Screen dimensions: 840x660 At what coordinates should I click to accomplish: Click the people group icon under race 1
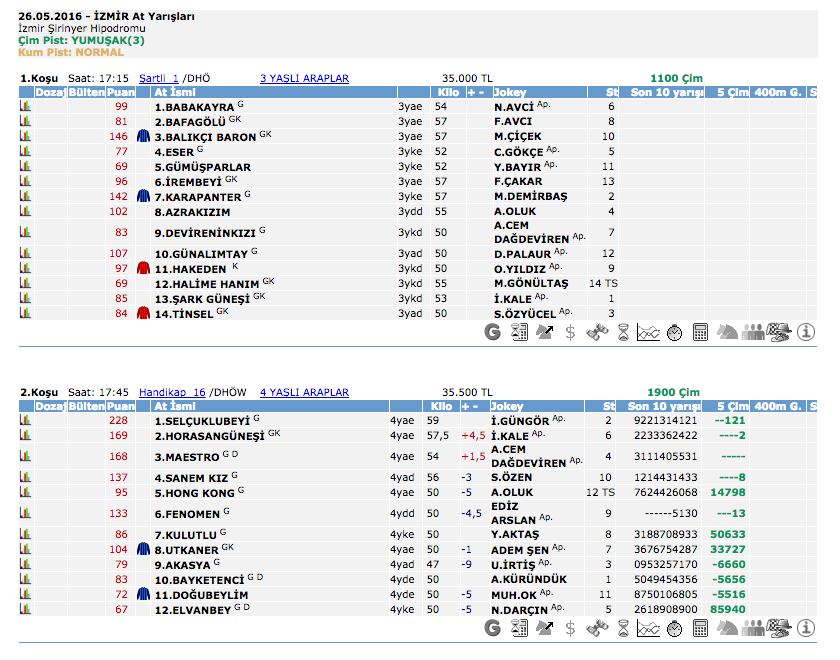point(753,332)
